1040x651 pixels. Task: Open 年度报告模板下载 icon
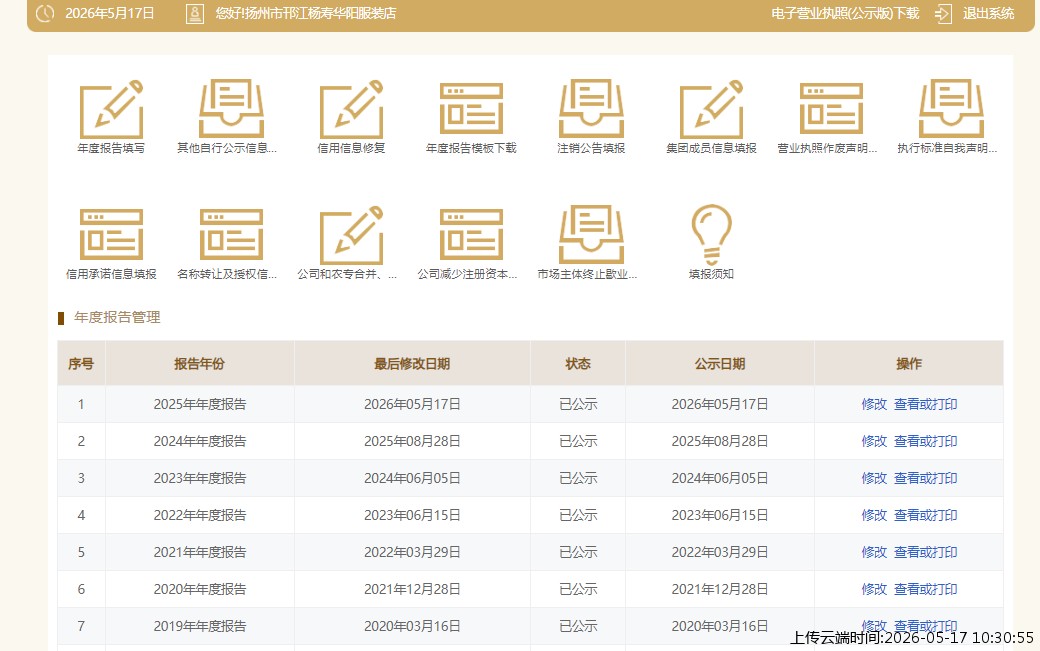[x=472, y=109]
